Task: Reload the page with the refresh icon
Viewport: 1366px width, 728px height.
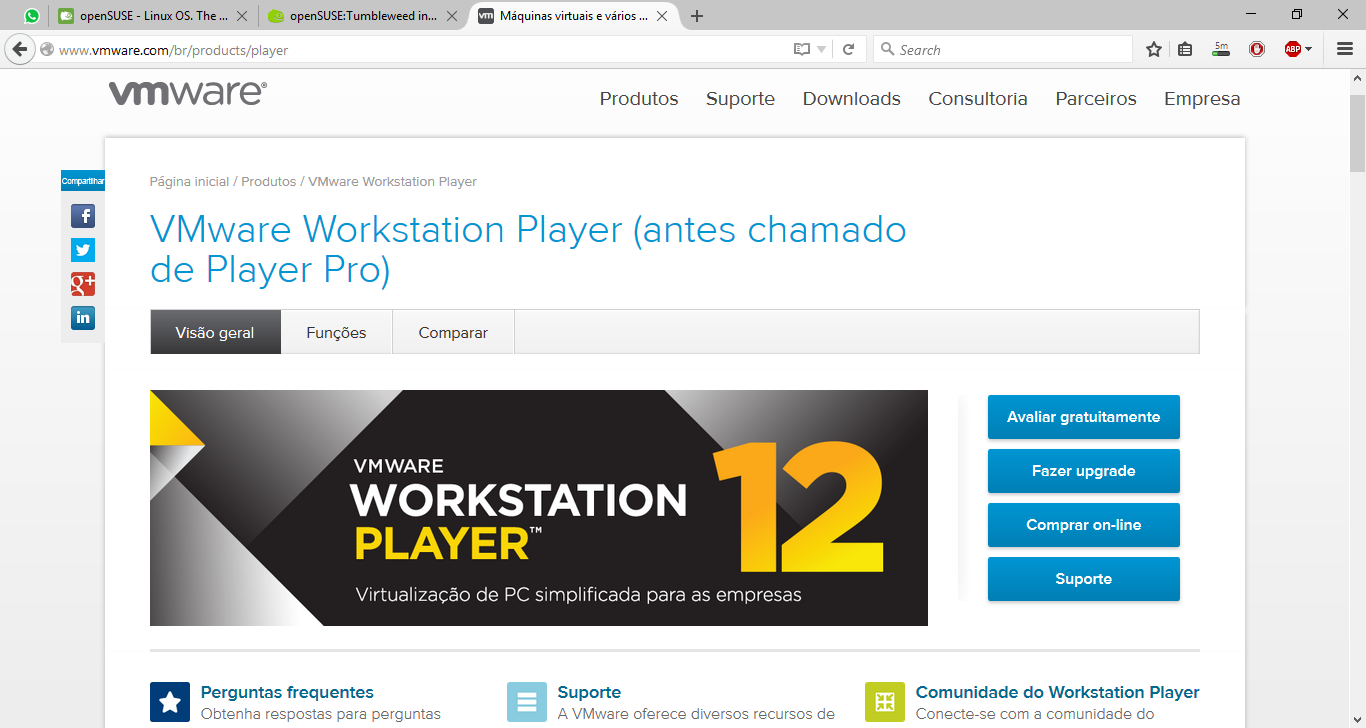Action: (848, 50)
